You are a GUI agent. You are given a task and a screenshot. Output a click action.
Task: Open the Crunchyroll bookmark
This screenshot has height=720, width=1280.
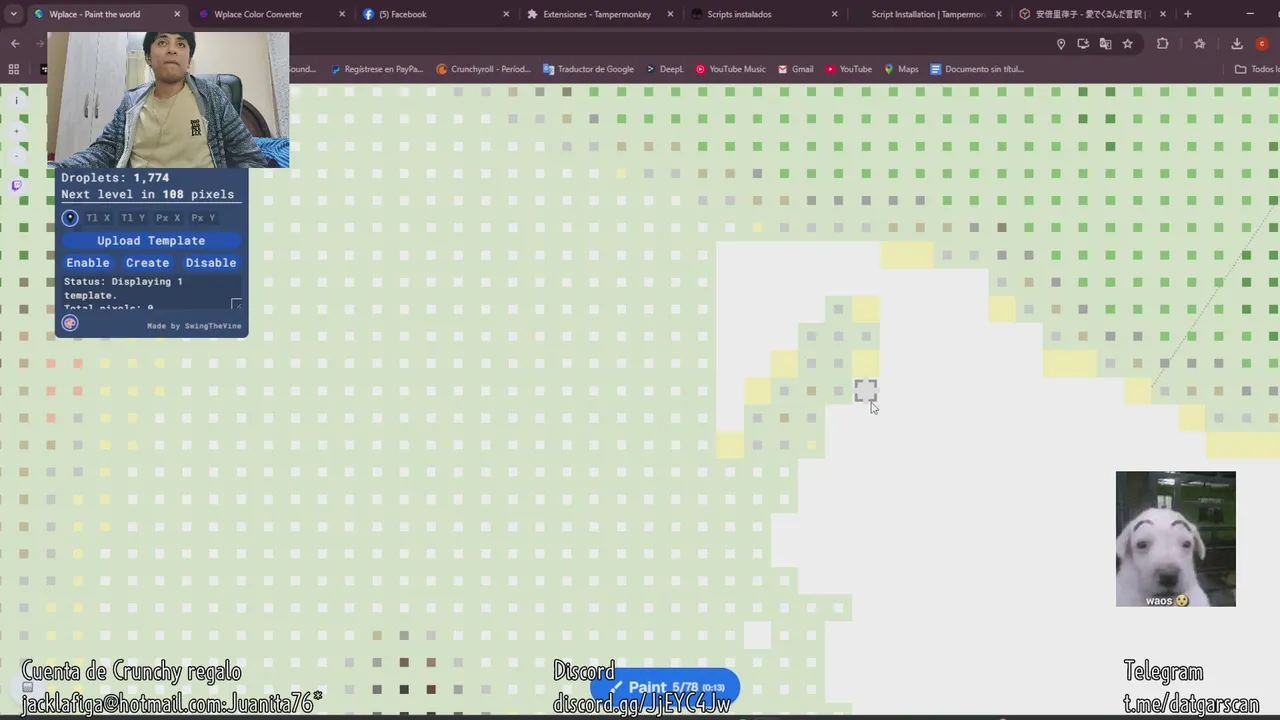pyautogui.click(x=483, y=69)
